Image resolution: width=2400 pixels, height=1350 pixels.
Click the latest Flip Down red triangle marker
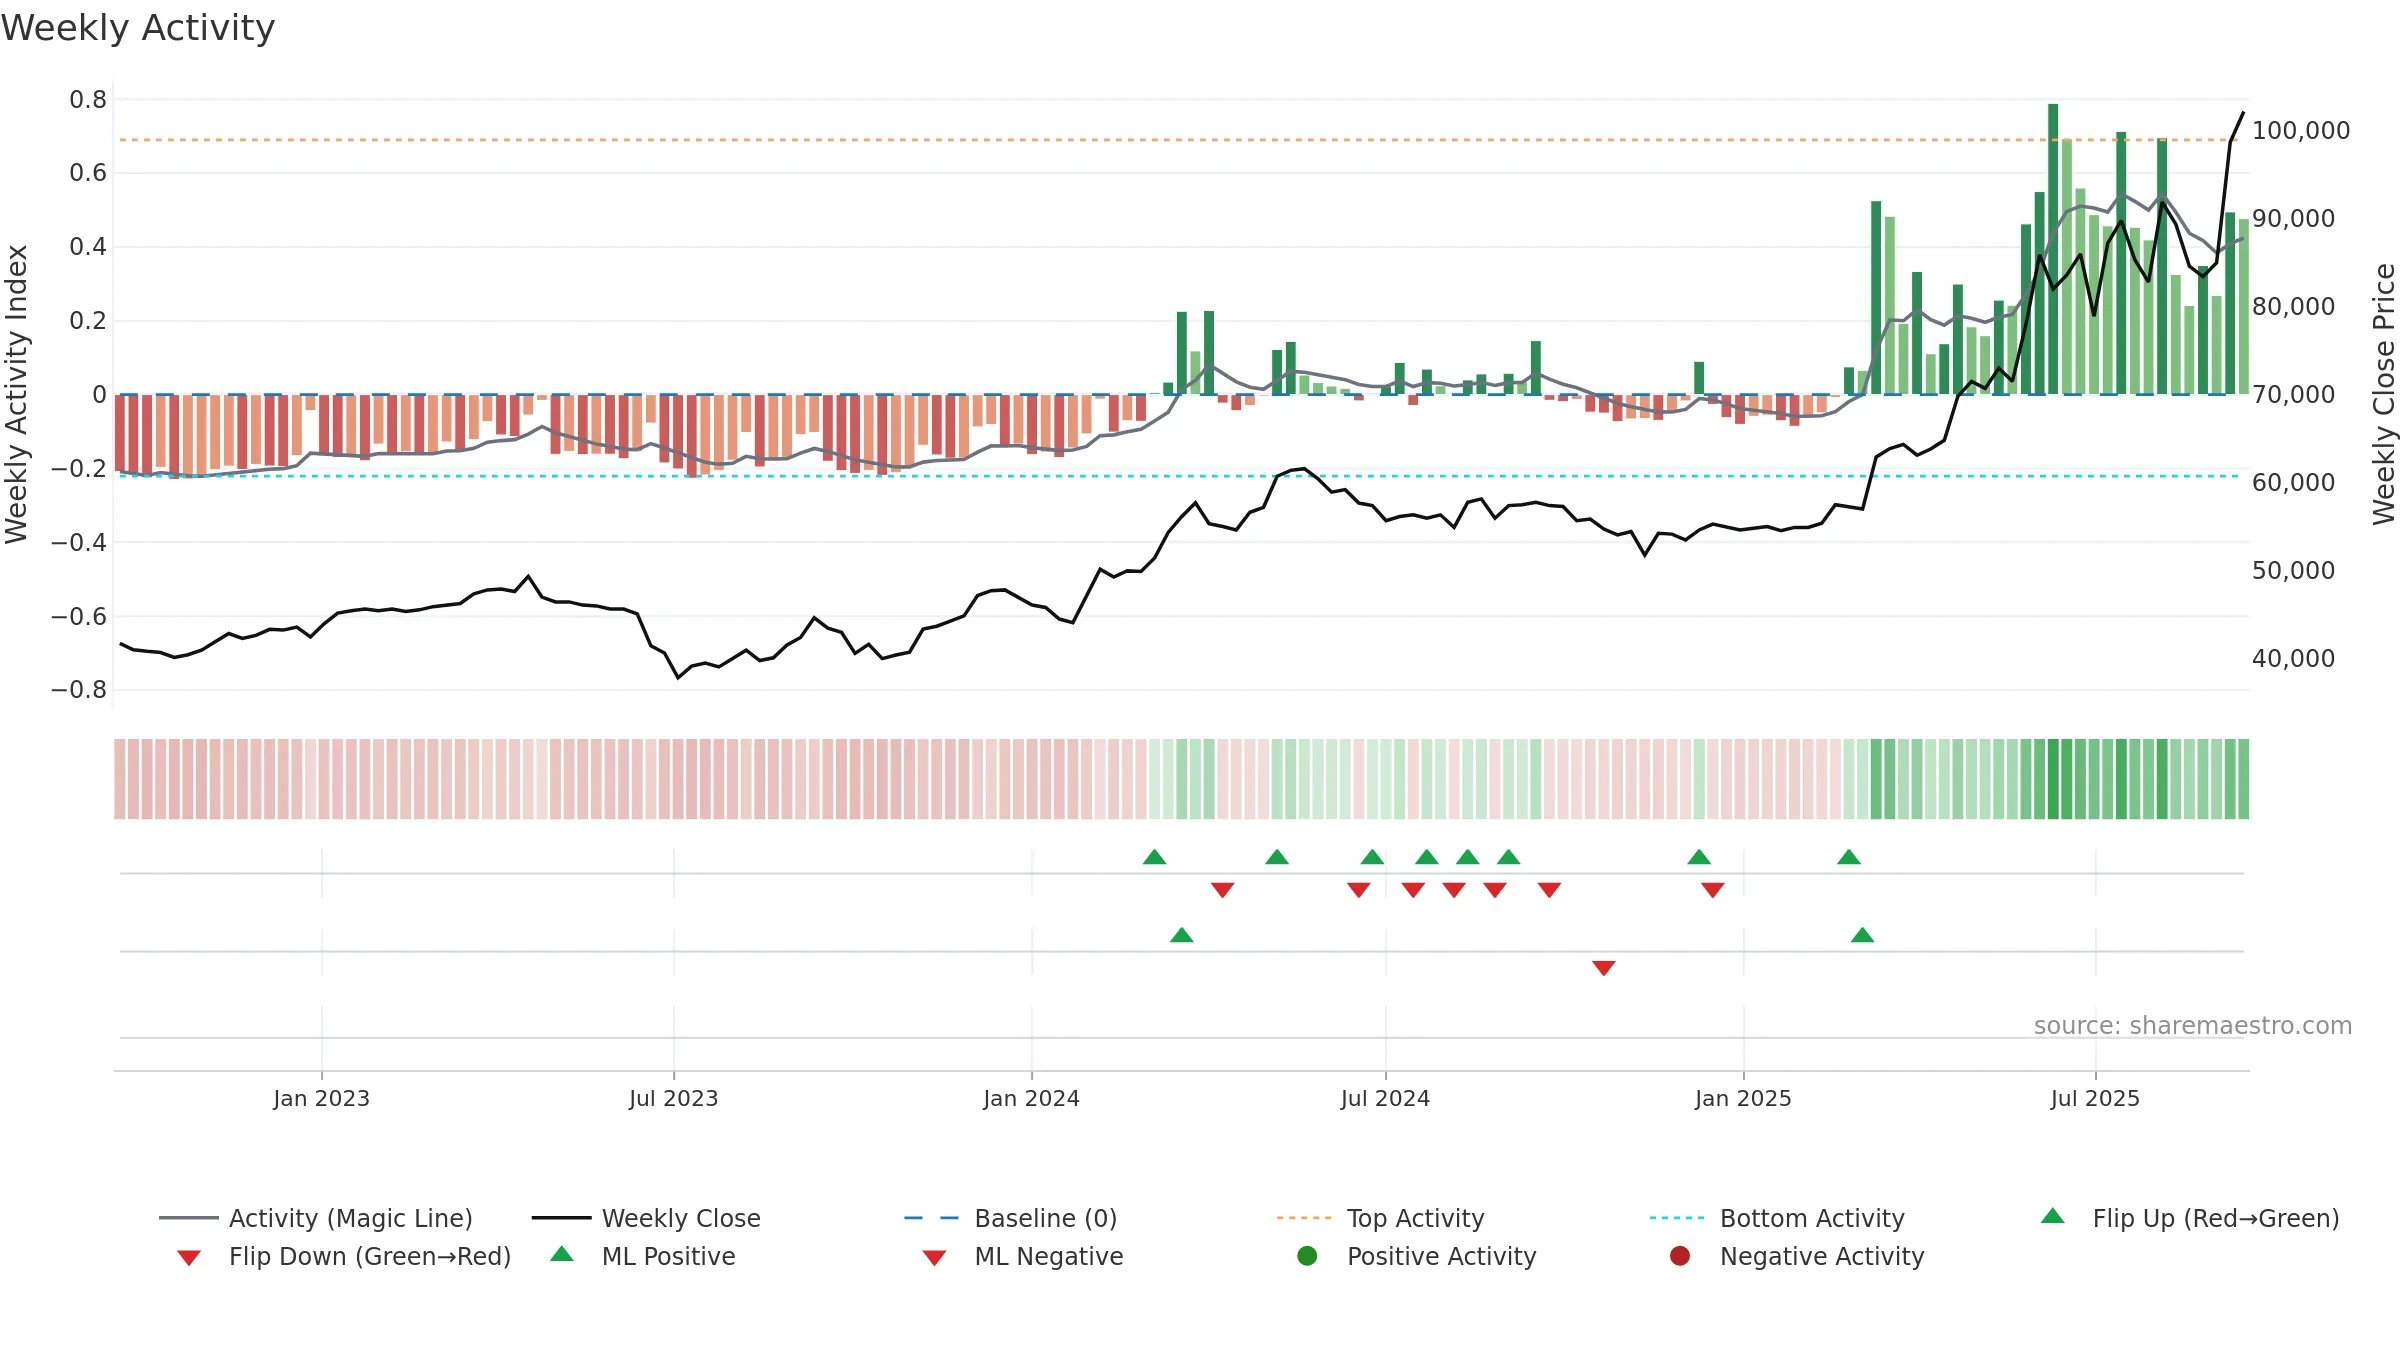(1713, 890)
